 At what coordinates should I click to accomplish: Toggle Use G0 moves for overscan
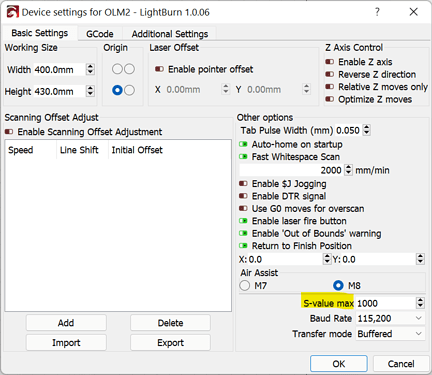coord(243,209)
